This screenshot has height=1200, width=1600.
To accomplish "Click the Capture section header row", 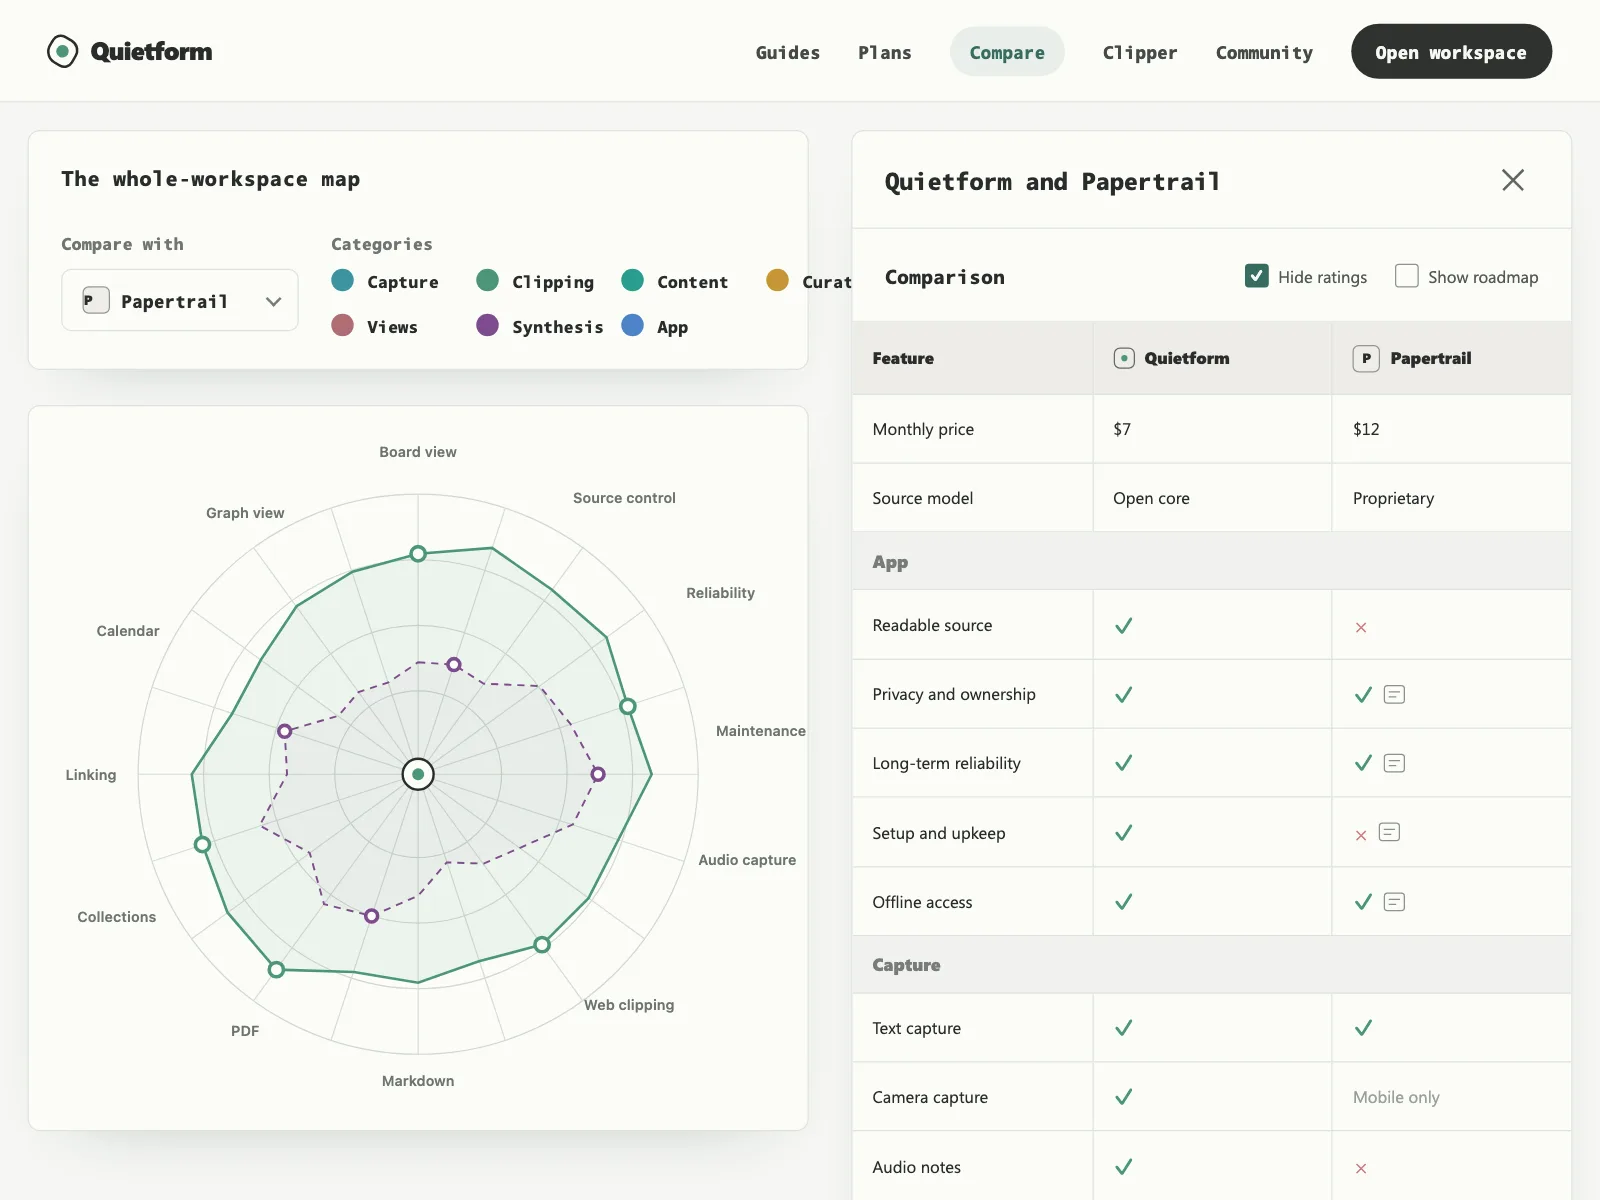I will [1211, 965].
